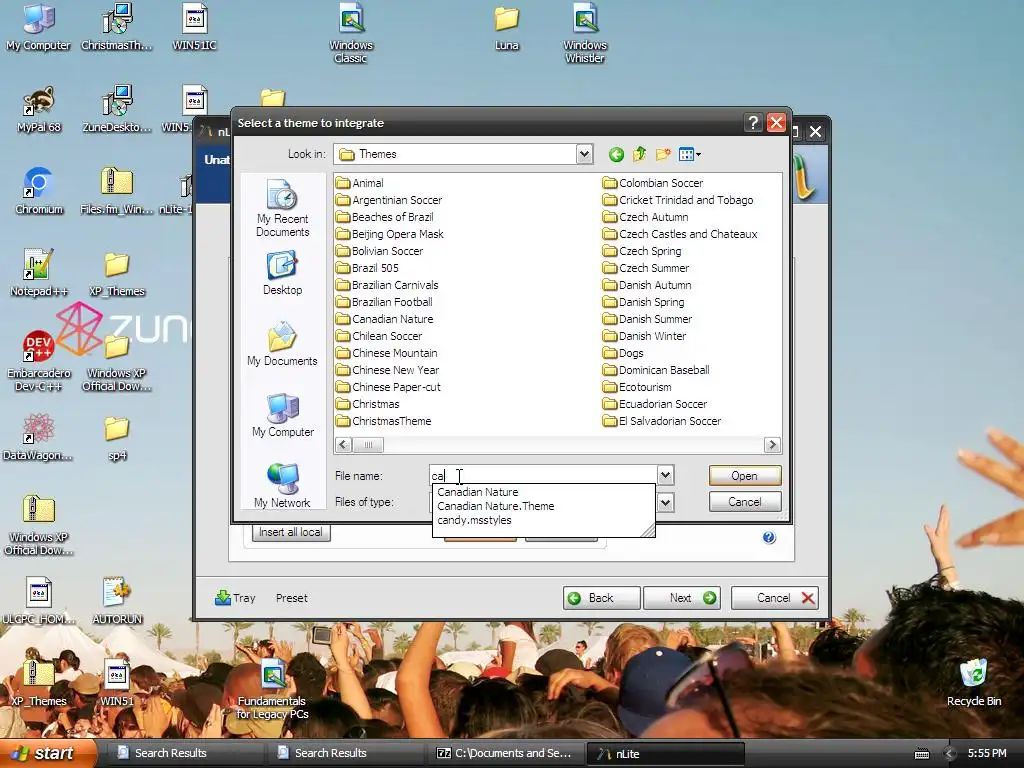Expand the Look in folder dropdown
The width and height of the screenshot is (1024, 768).
pos(584,155)
